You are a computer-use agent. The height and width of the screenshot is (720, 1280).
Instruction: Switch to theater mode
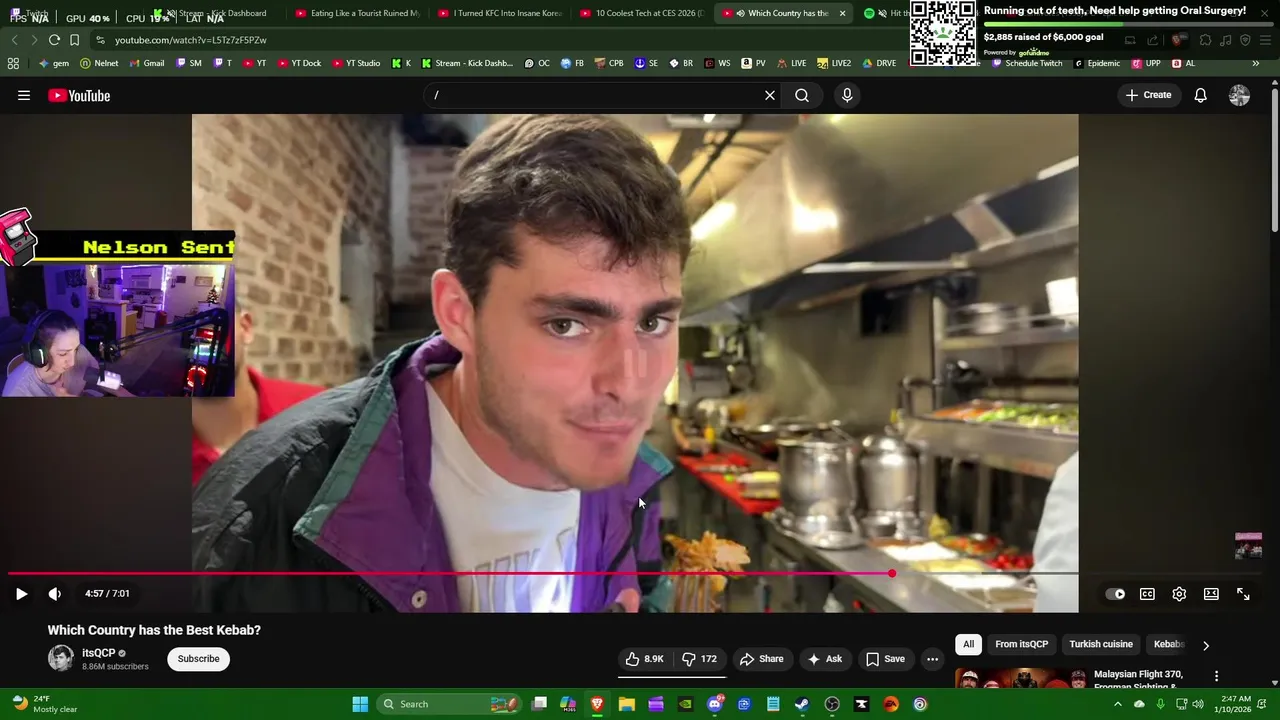(x=1211, y=594)
